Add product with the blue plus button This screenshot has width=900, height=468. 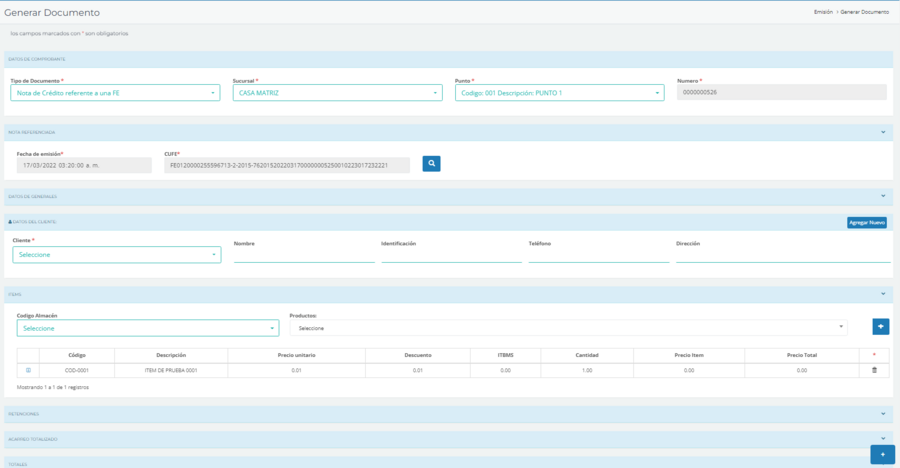pos(880,326)
